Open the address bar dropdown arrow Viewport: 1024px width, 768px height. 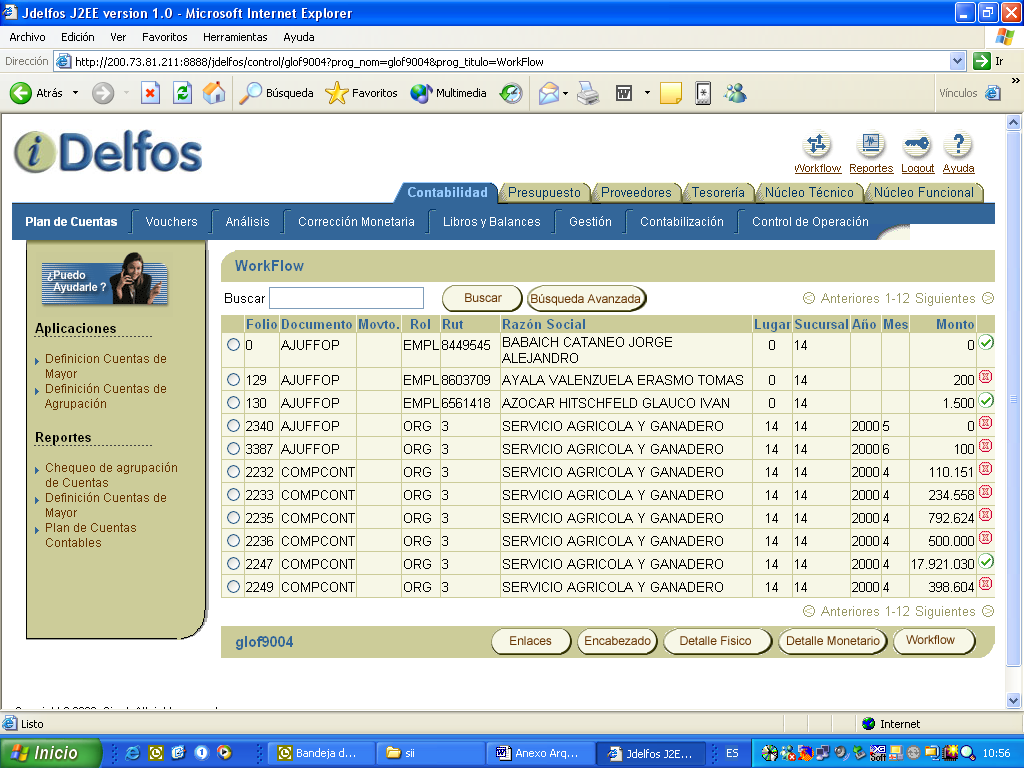tap(957, 61)
